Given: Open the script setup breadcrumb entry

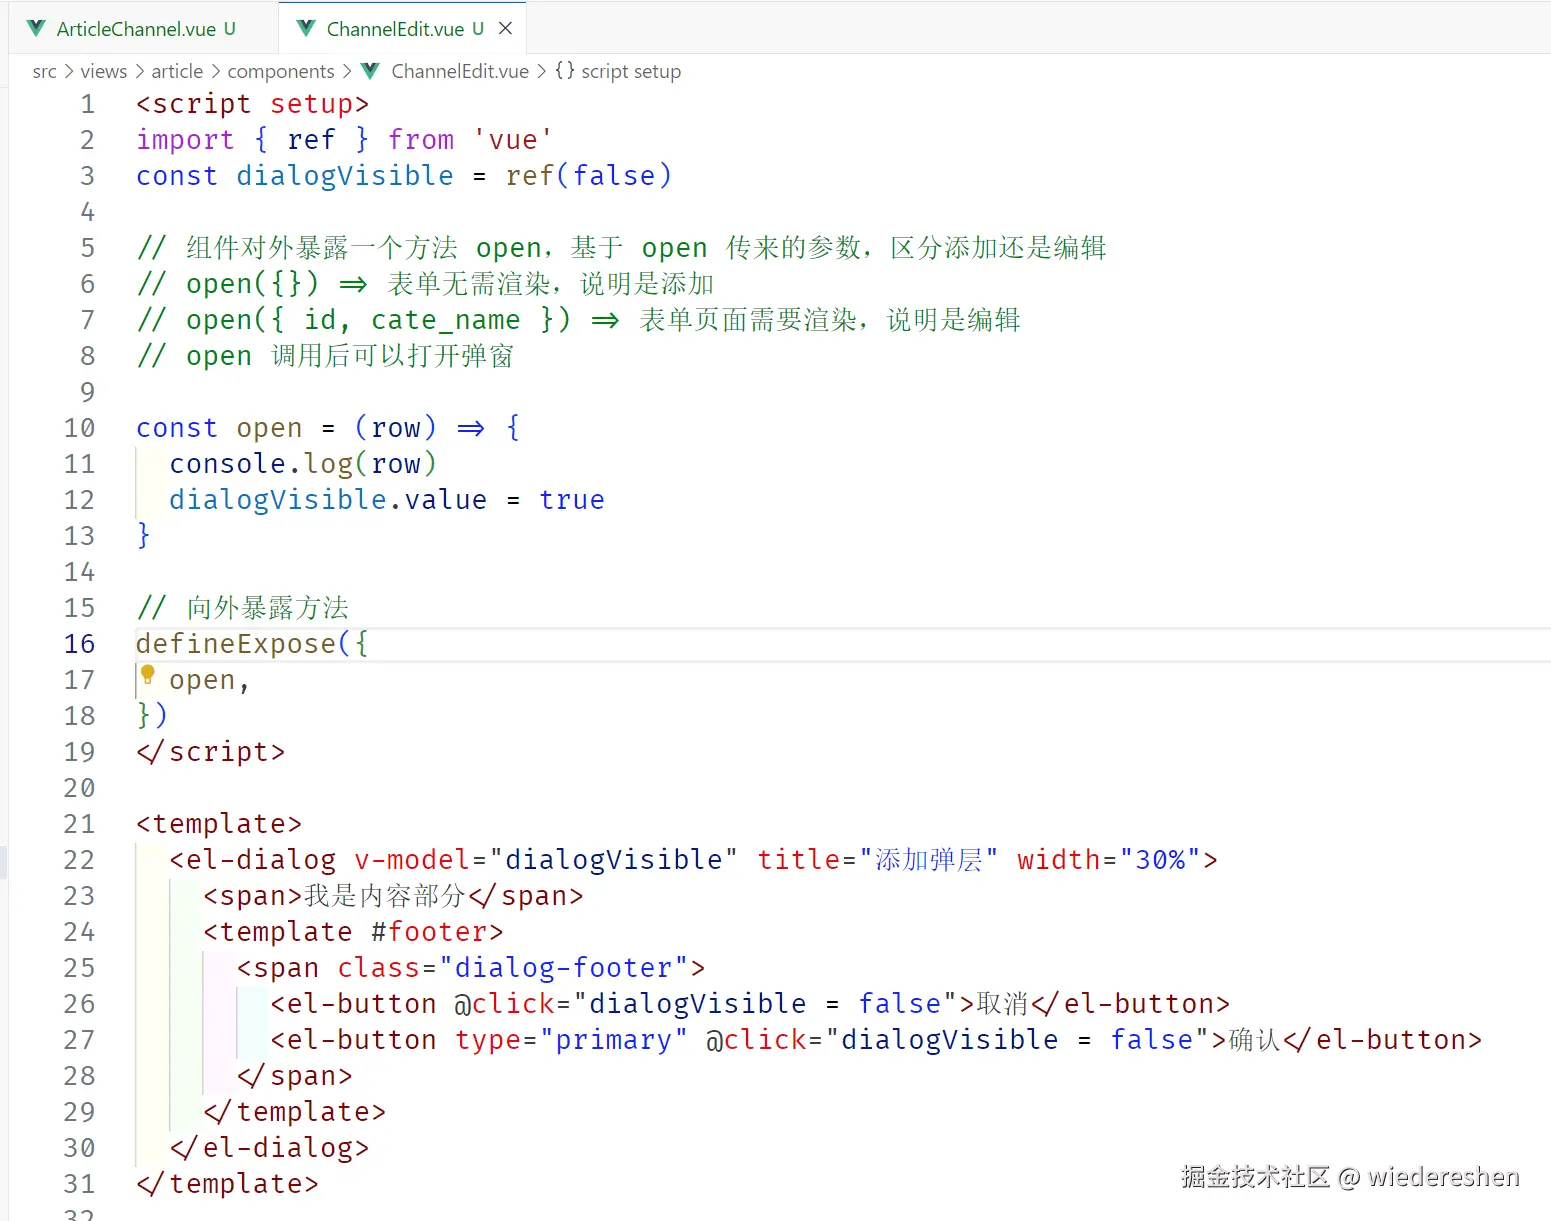Looking at the screenshot, I should (x=630, y=71).
